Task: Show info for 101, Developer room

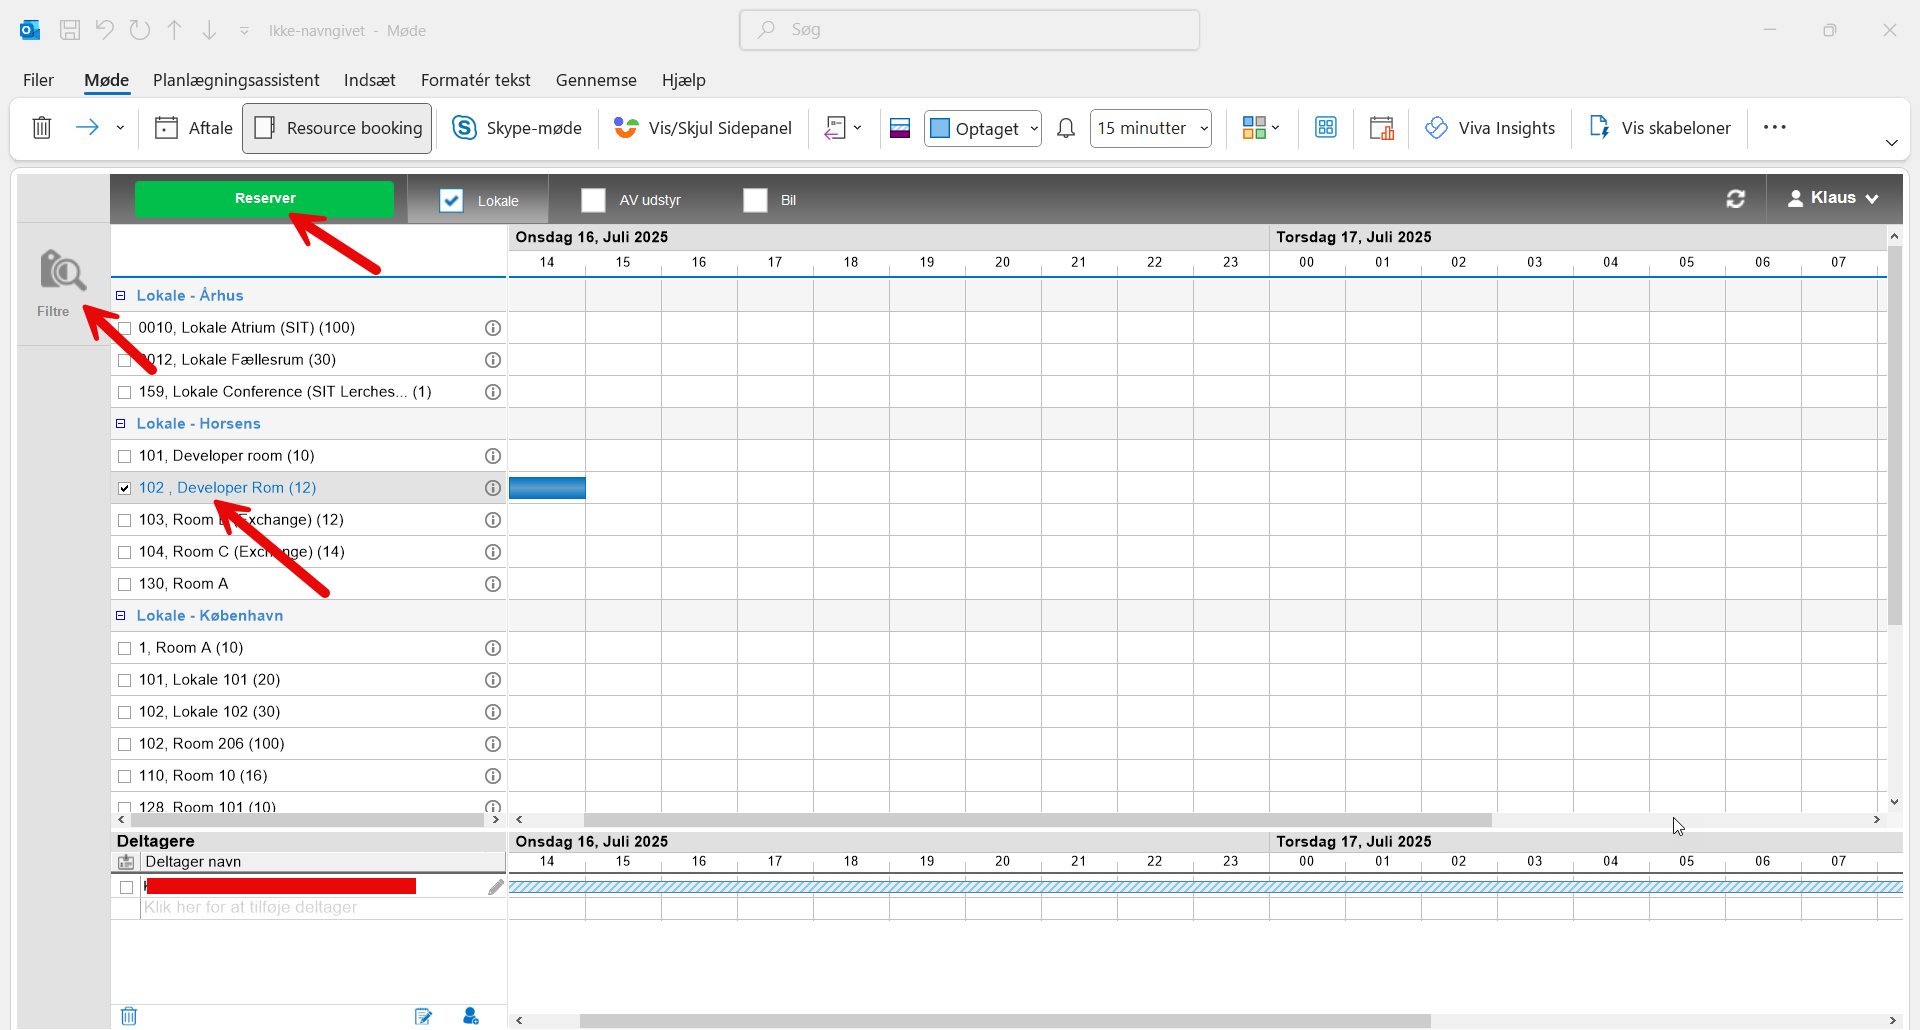Action: tap(493, 456)
